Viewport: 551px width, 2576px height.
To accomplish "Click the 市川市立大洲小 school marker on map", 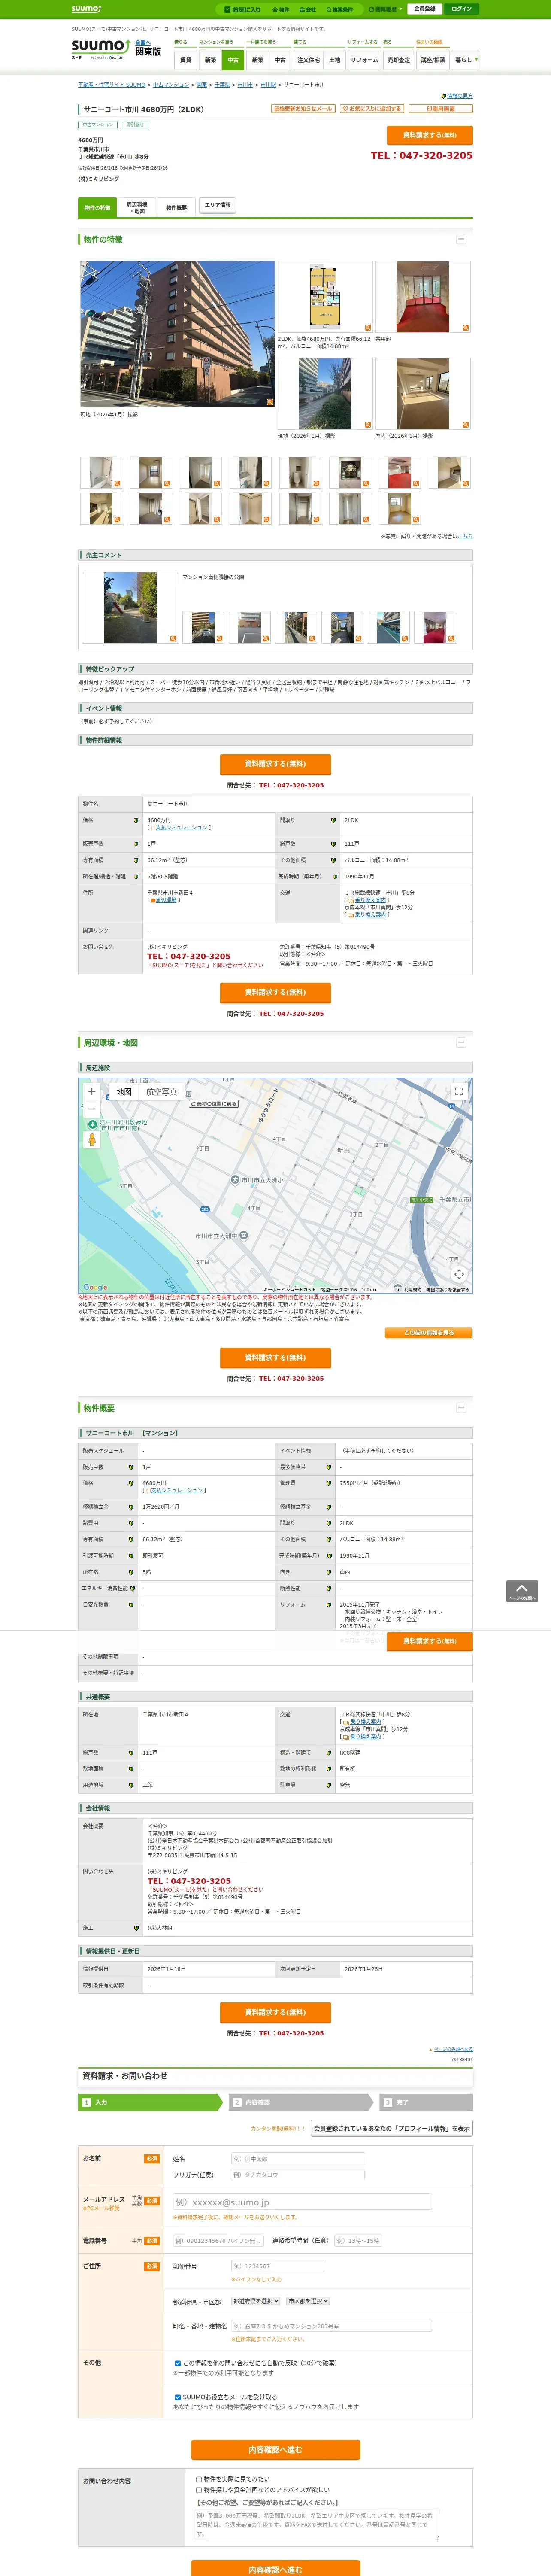I will click(x=235, y=1180).
